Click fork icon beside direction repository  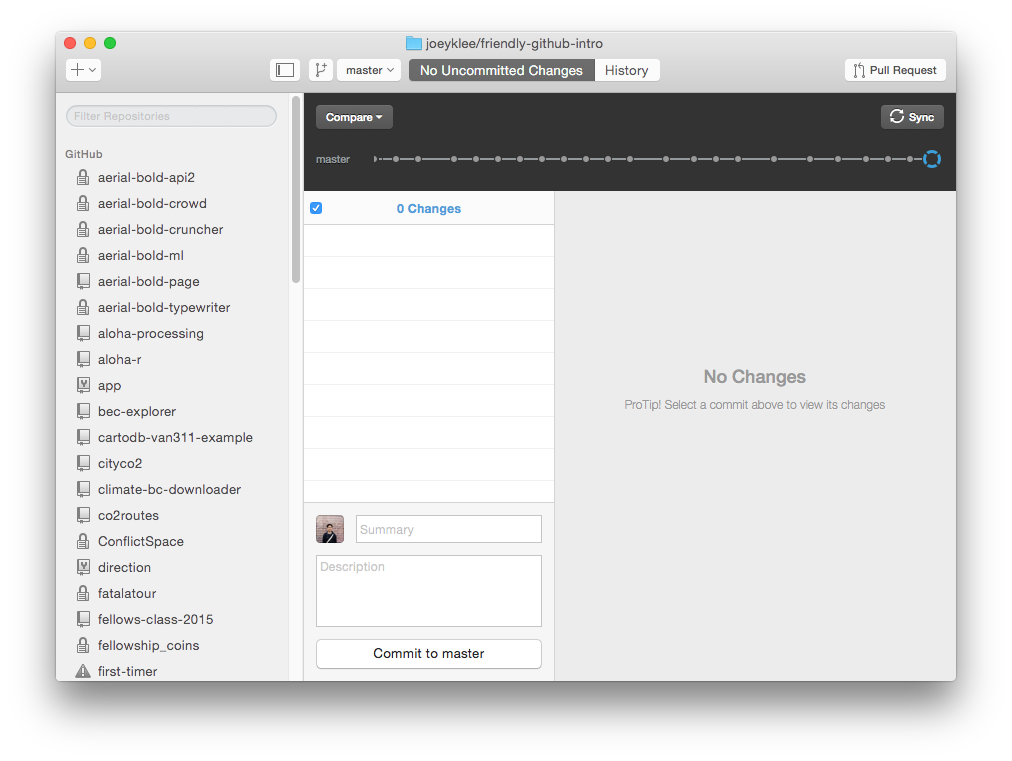pyautogui.click(x=83, y=567)
